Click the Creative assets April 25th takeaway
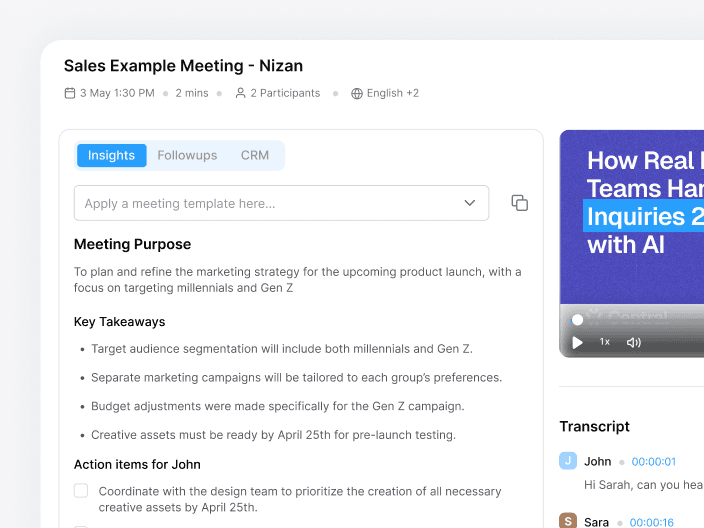Image resolution: width=704 pixels, height=528 pixels. [x=273, y=435]
